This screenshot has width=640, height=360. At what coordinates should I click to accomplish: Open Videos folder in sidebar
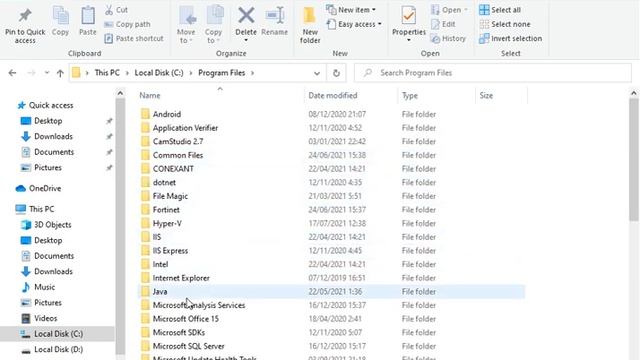pyautogui.click(x=39, y=318)
